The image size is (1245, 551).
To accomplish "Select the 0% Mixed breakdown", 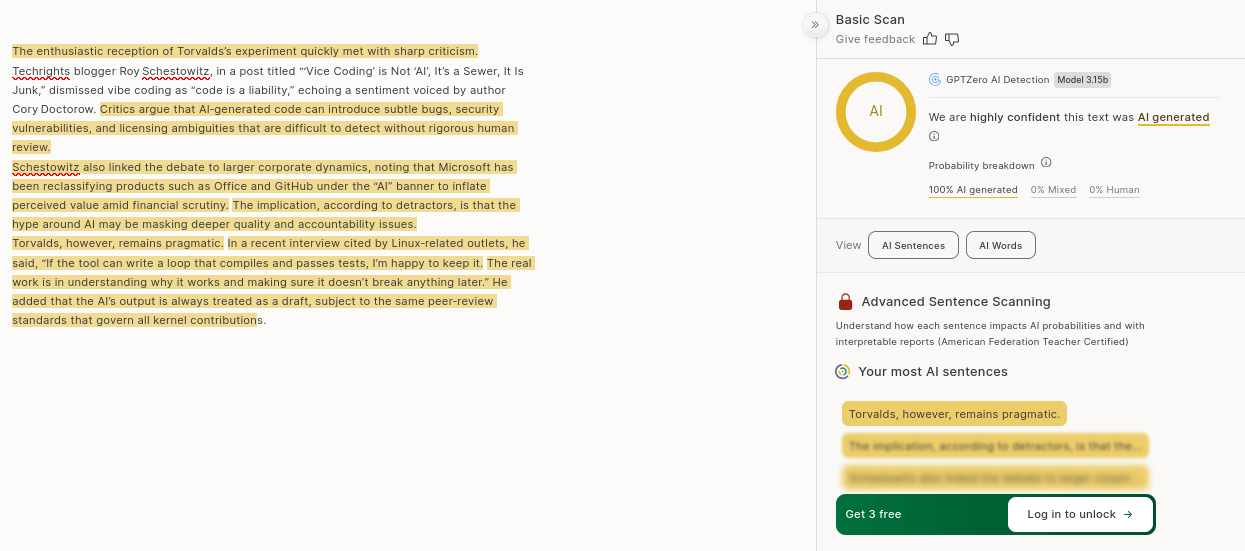I will [x=1053, y=190].
